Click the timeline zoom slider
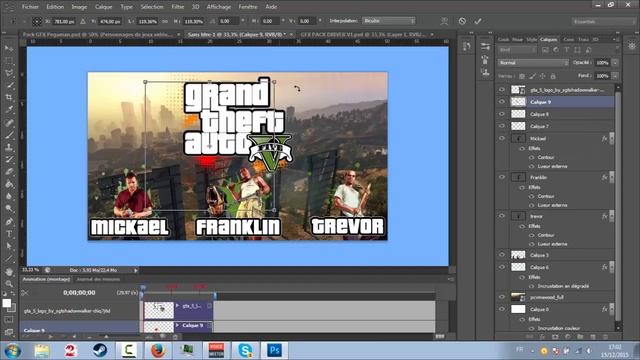 [x=106, y=337]
